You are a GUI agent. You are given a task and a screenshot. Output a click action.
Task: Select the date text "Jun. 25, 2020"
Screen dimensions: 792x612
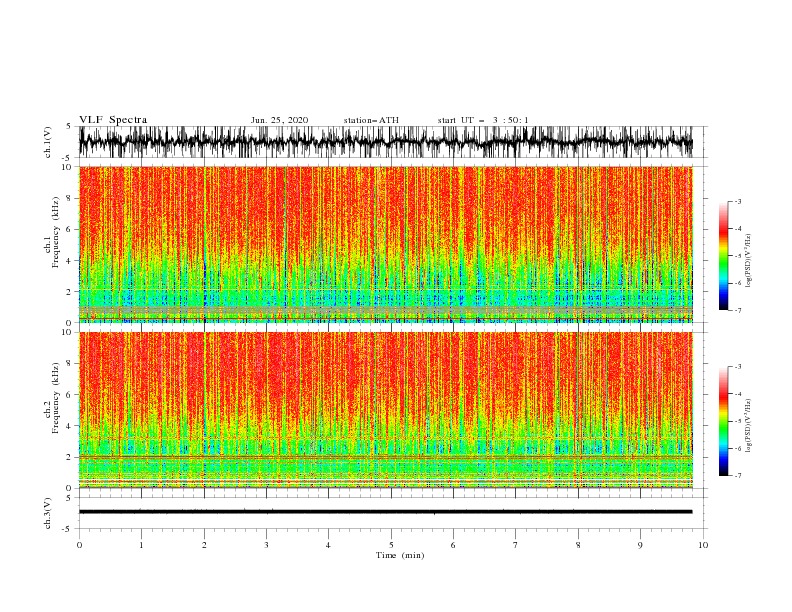279,120
